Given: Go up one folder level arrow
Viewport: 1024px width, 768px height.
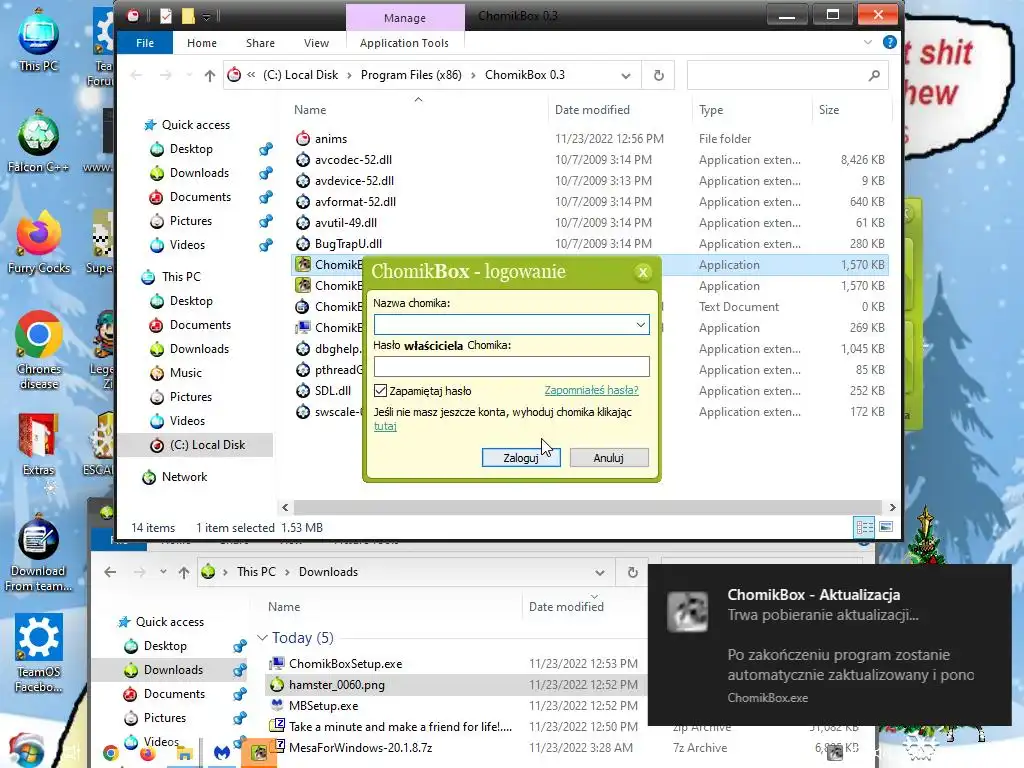Looking at the screenshot, I should click(210, 76).
